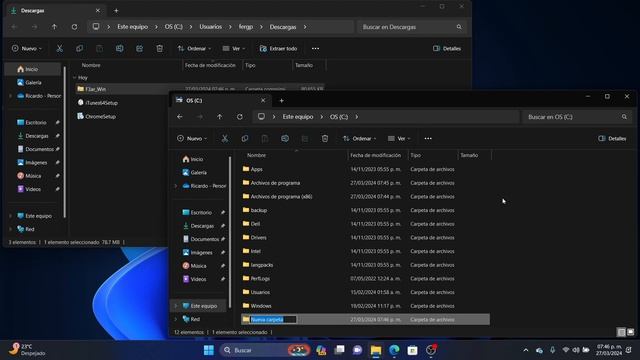Open taskbar clock showing 07:46 p. m.
Viewport: 640px width, 360px height.
click(609, 350)
